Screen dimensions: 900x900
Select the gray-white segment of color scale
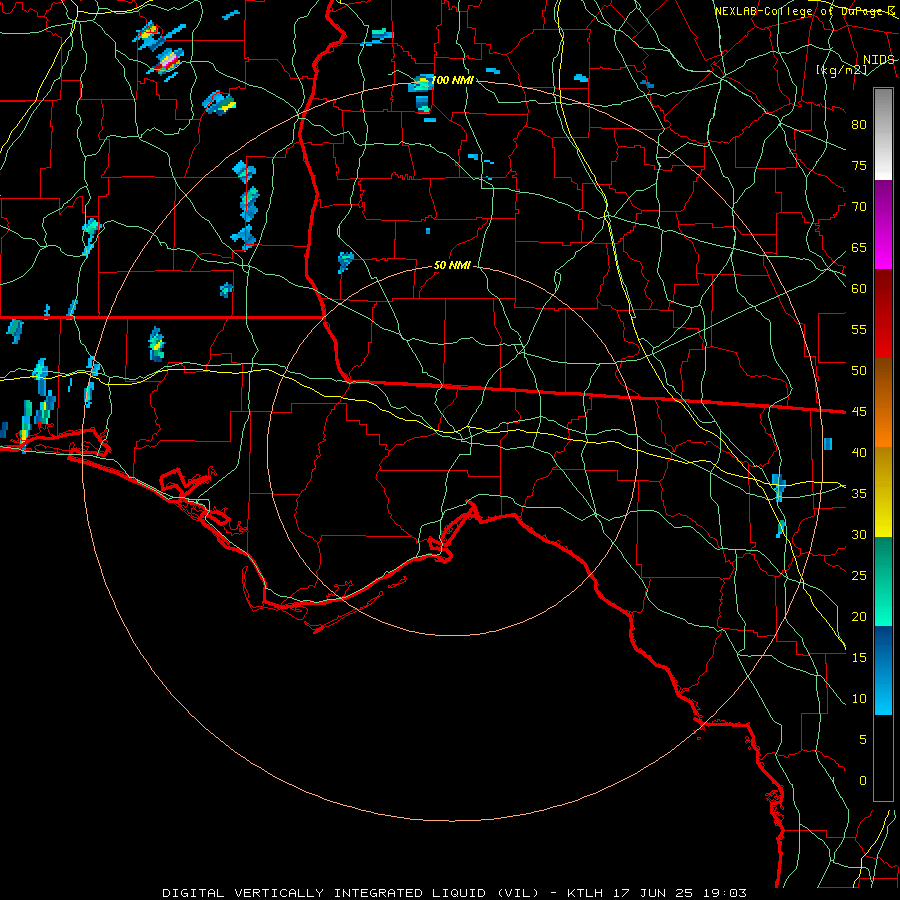883,134
